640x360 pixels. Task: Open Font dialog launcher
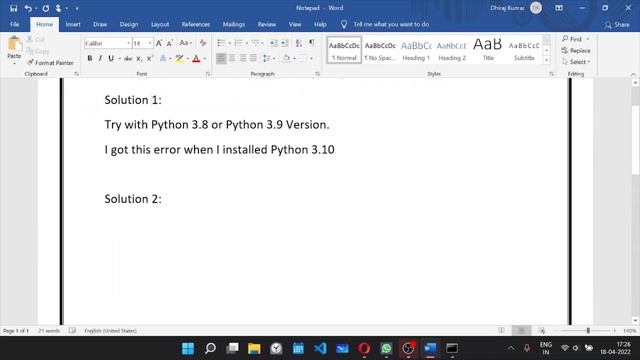[208, 74]
